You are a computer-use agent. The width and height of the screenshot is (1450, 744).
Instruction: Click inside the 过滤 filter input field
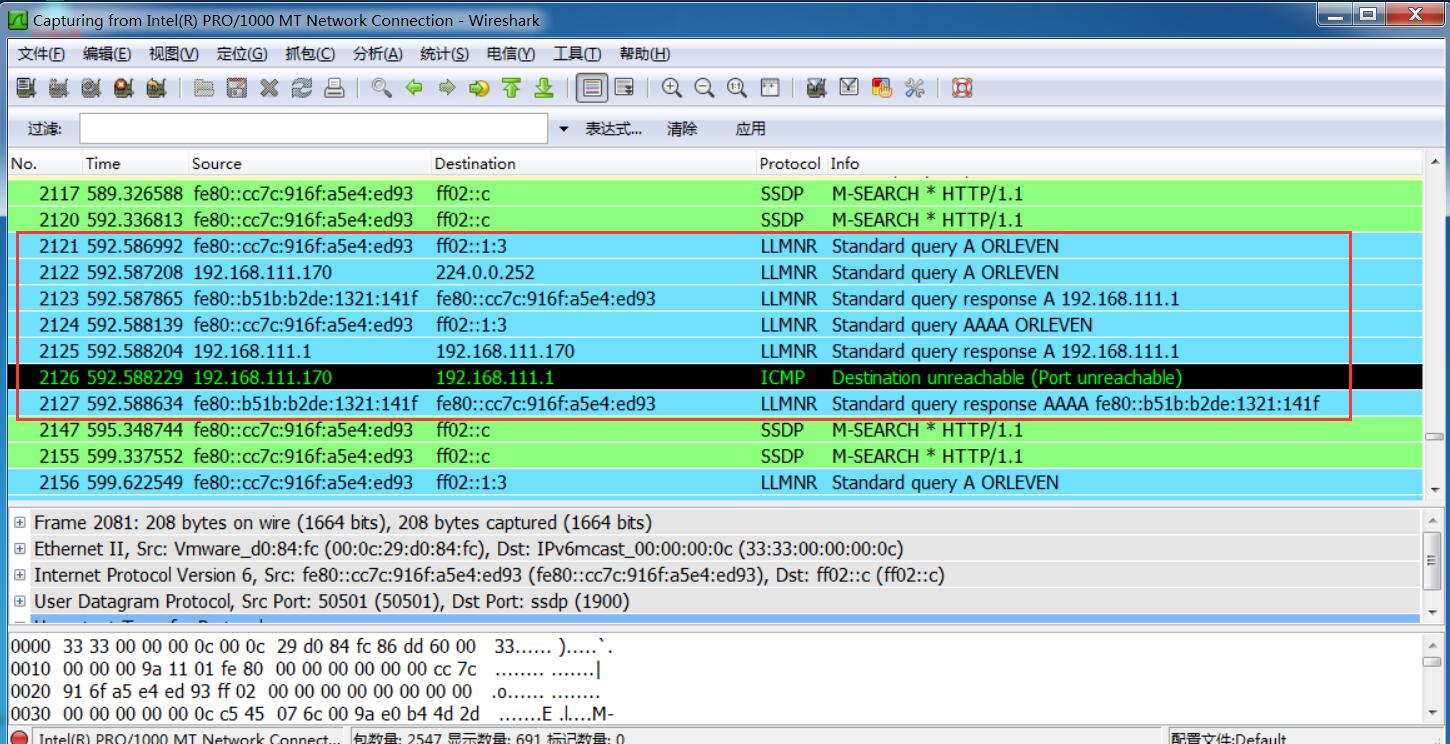[x=313, y=129]
